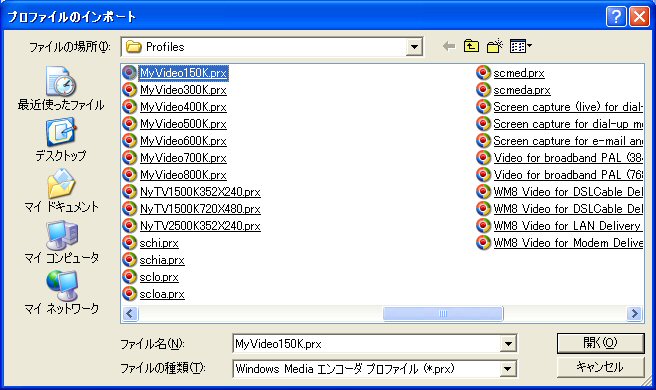Select file schi.prx
The image size is (656, 390).
(159, 243)
